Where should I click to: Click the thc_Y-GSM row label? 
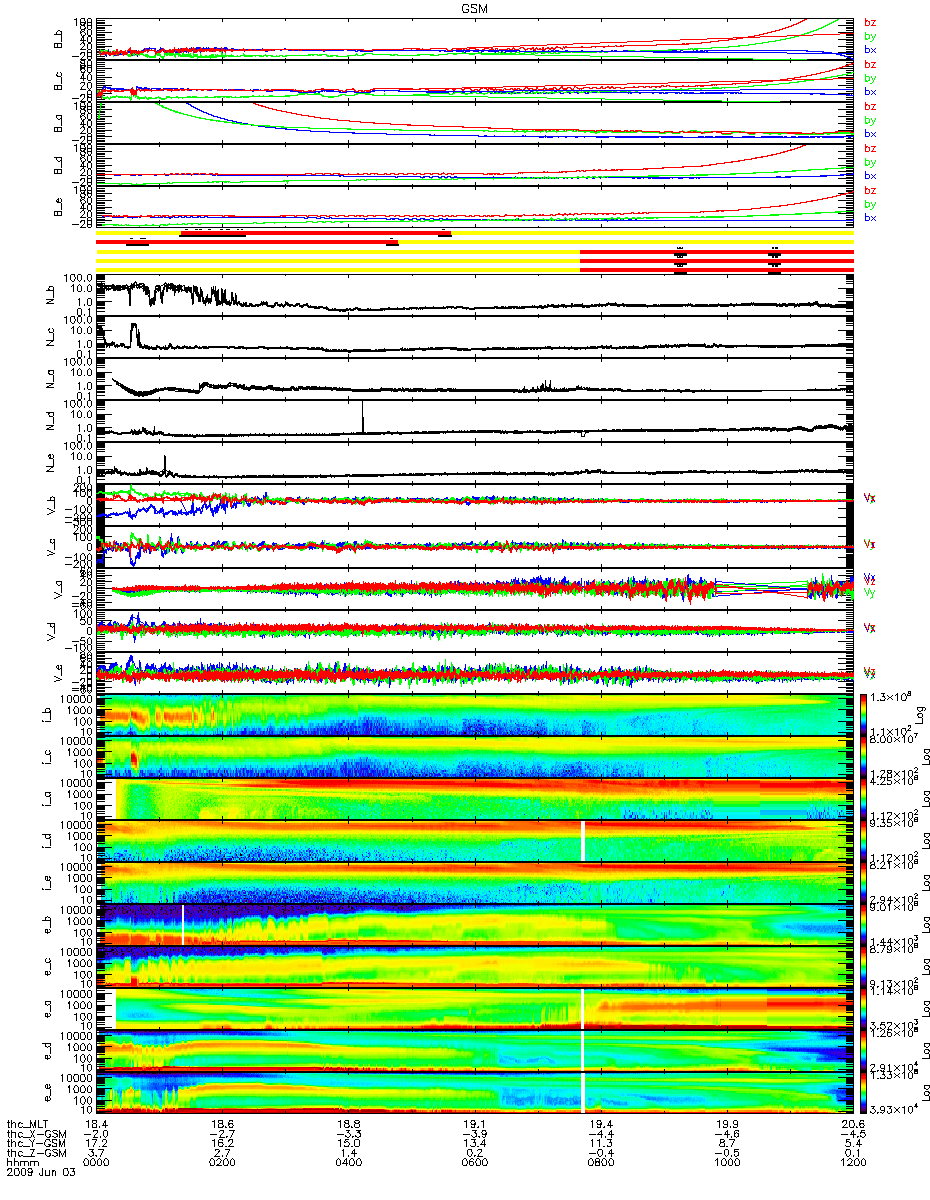pos(36,1143)
